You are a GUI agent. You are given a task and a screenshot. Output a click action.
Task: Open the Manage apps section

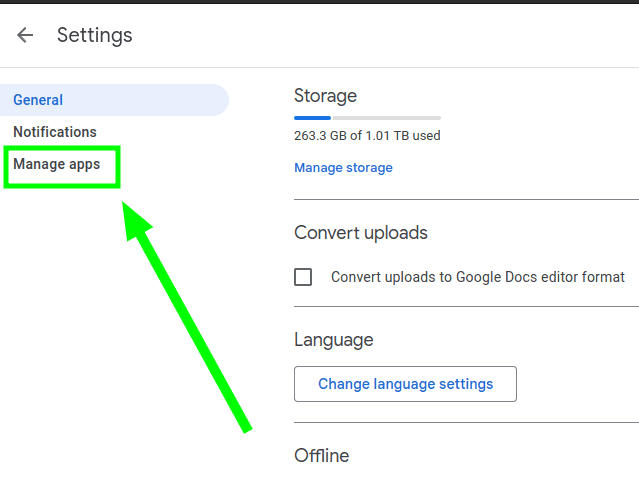57,164
